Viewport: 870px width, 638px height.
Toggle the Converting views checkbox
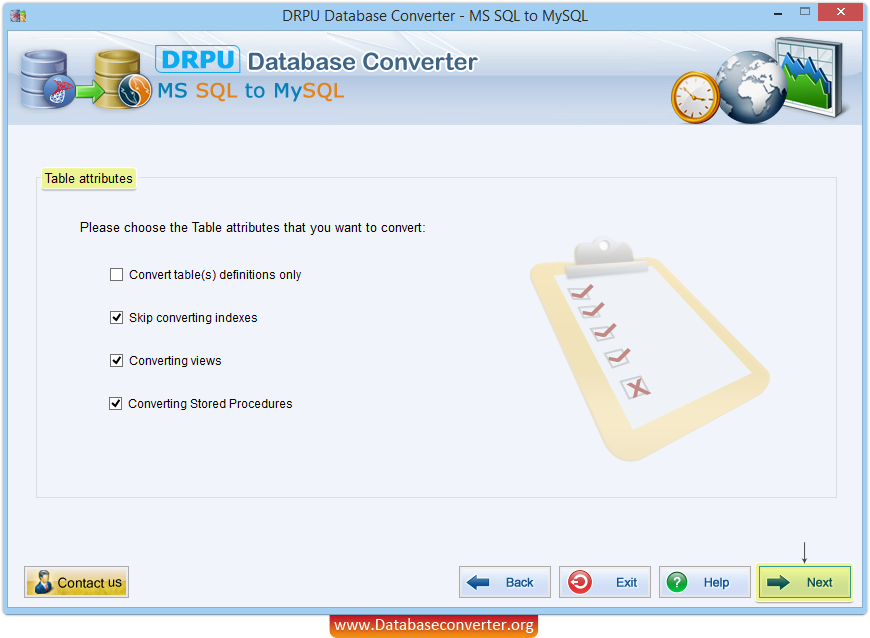(x=117, y=361)
